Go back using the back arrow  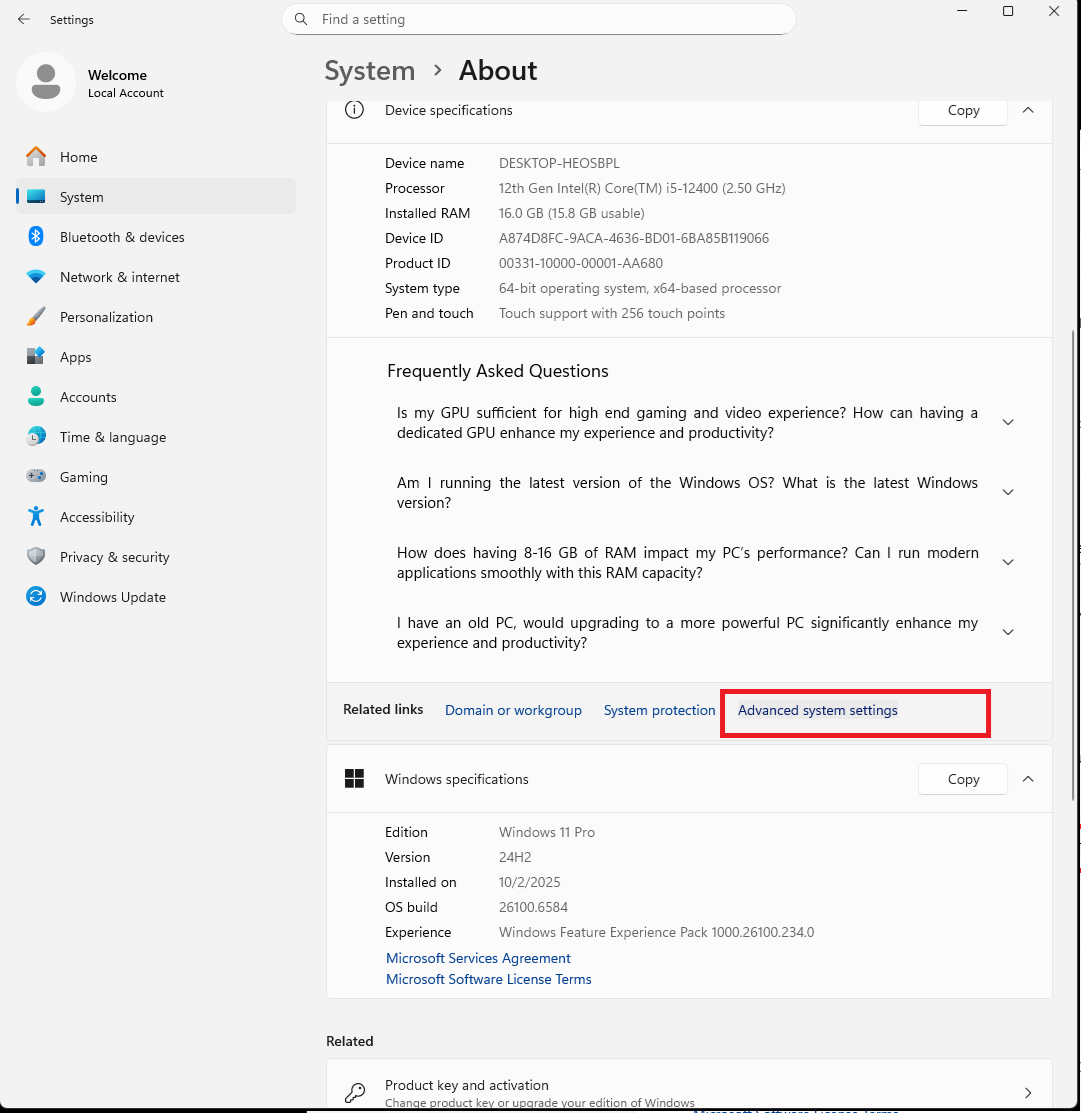pos(24,19)
